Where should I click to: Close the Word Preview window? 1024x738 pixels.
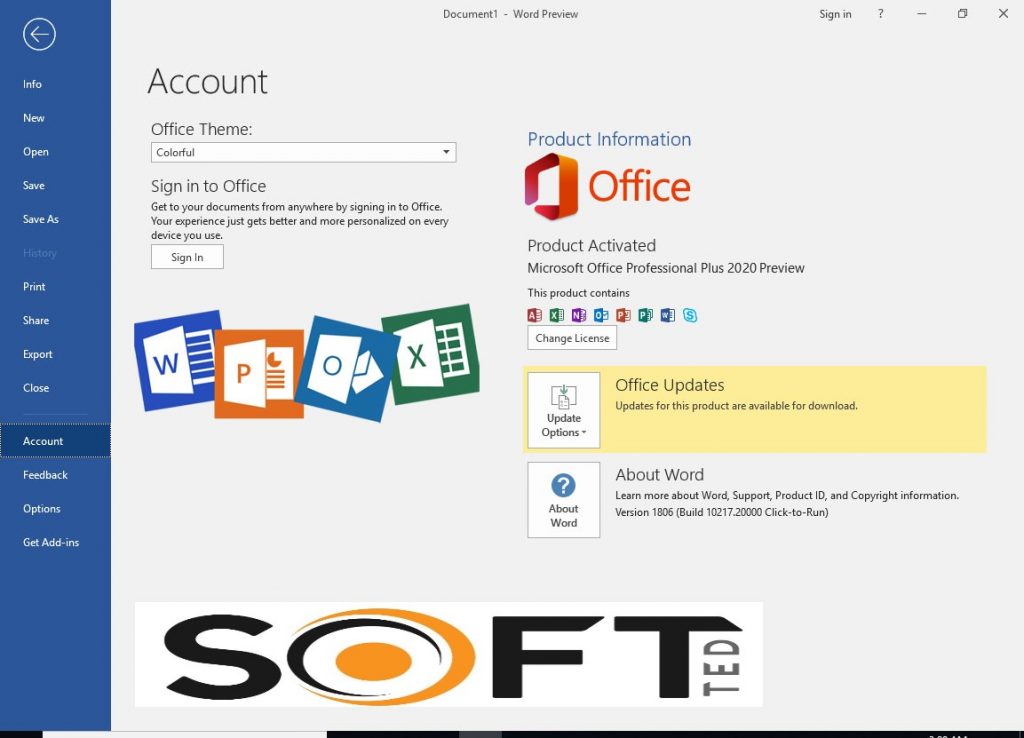click(1003, 14)
